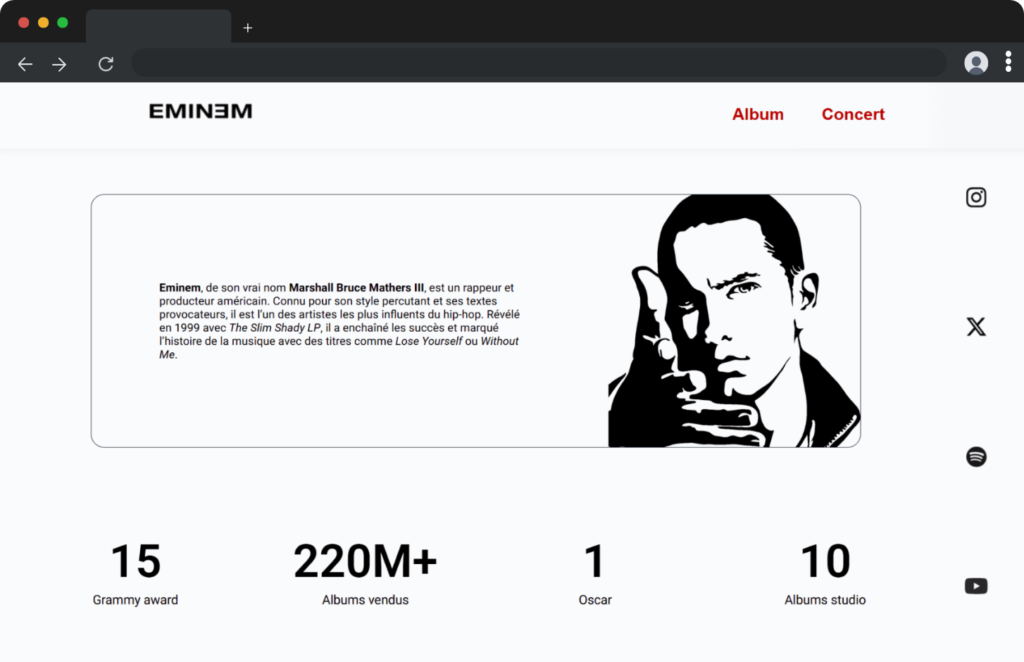
Task: Focus the browser address bar
Action: 538,64
